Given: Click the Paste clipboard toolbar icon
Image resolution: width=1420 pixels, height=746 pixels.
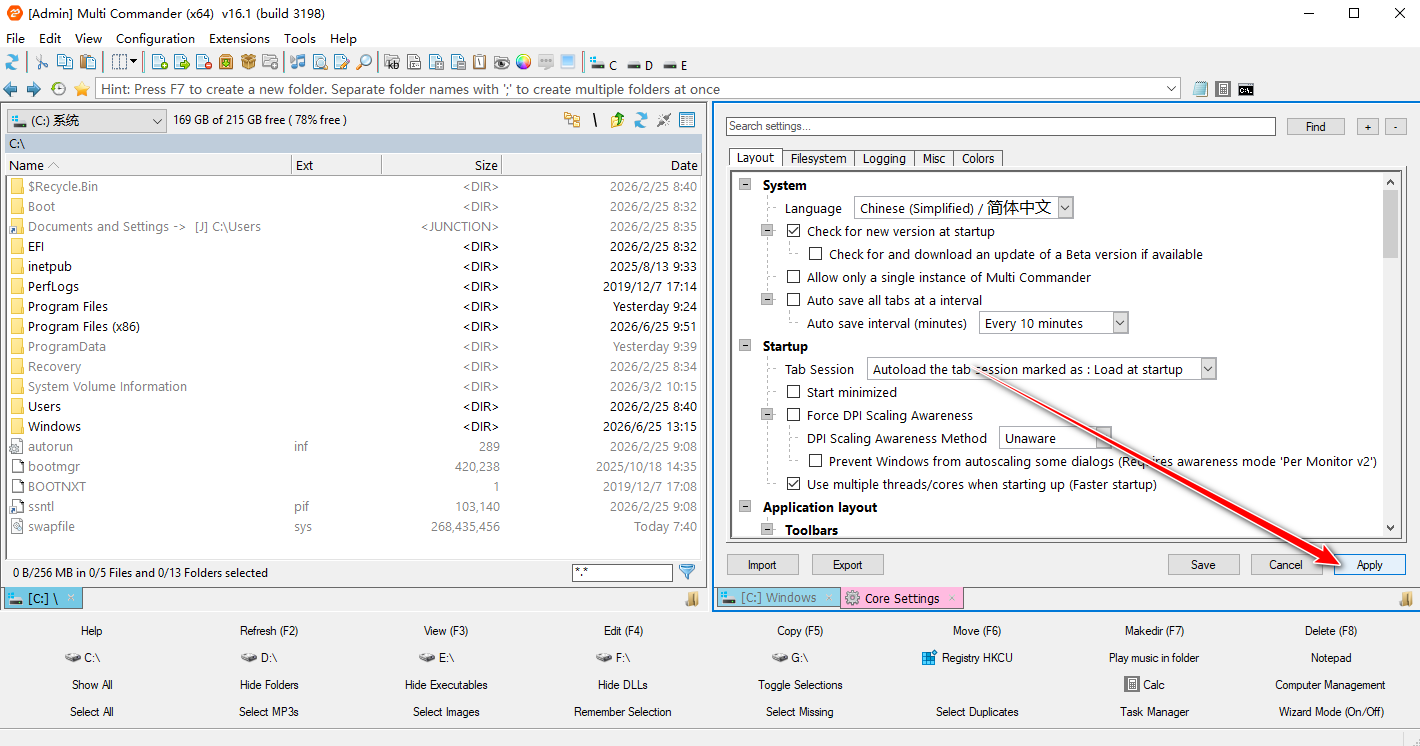Looking at the screenshot, I should 88,62.
